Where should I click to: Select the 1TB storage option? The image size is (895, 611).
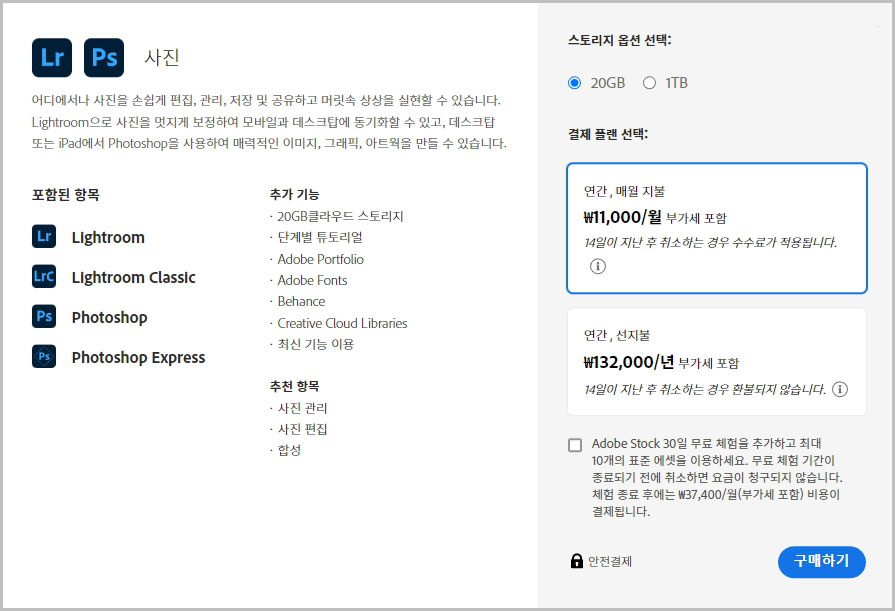pos(649,83)
